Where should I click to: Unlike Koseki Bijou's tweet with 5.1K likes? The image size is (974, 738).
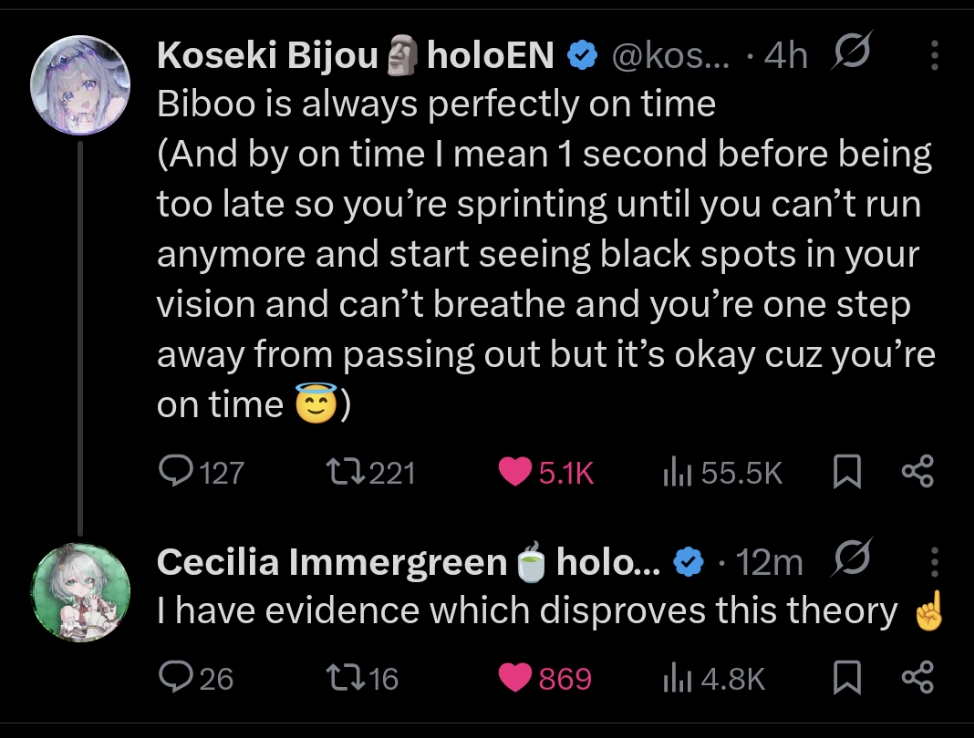point(546,472)
